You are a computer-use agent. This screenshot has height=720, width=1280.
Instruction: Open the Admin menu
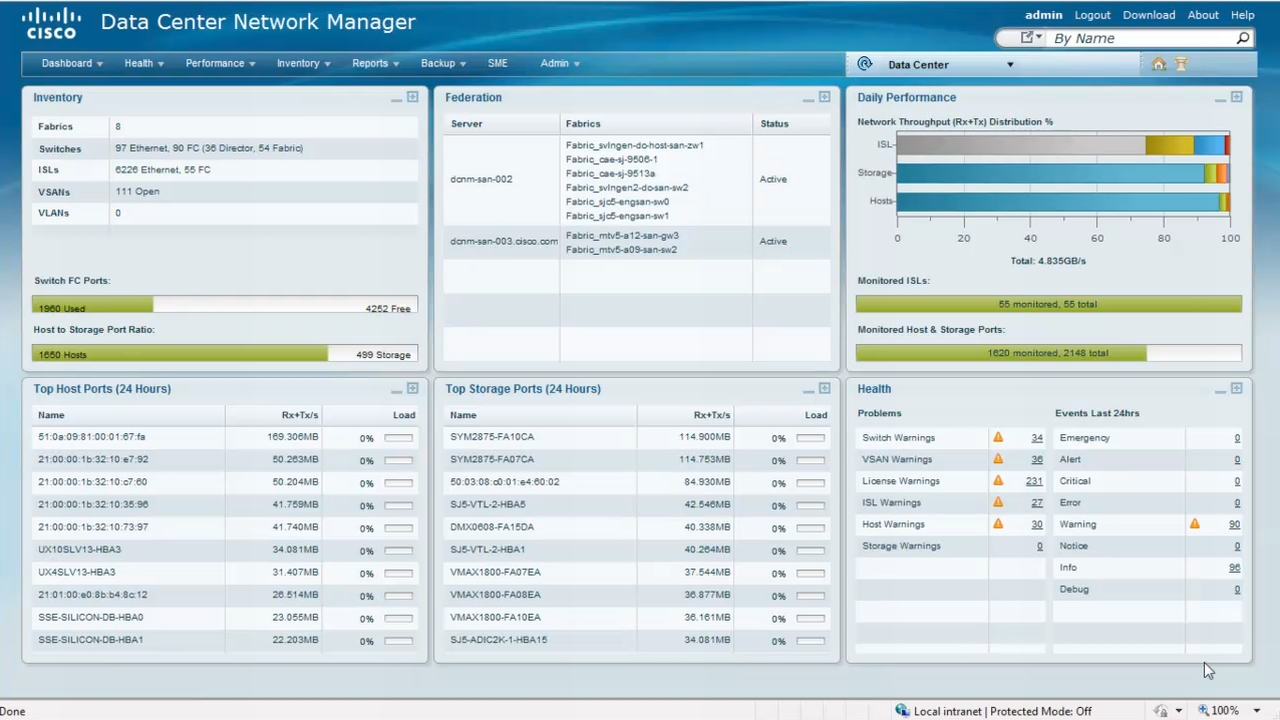point(560,63)
